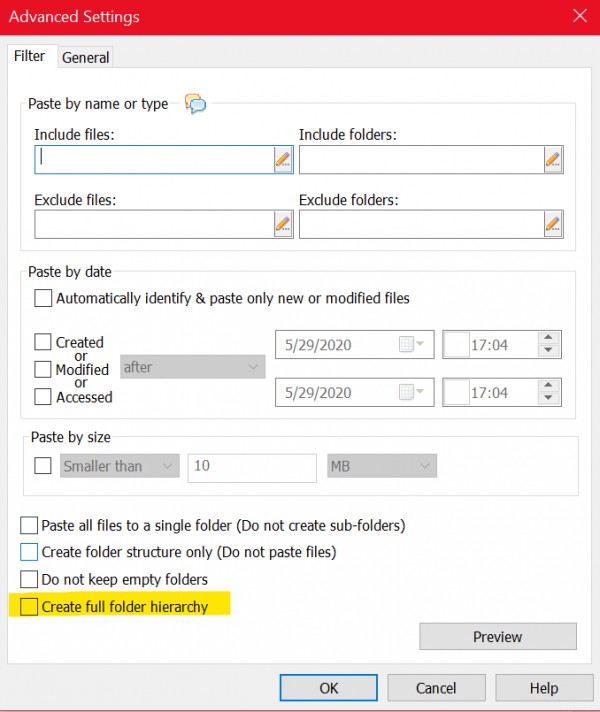Click the pencil icon beside Exclude files
The width and height of the screenshot is (600, 712).
click(x=283, y=224)
